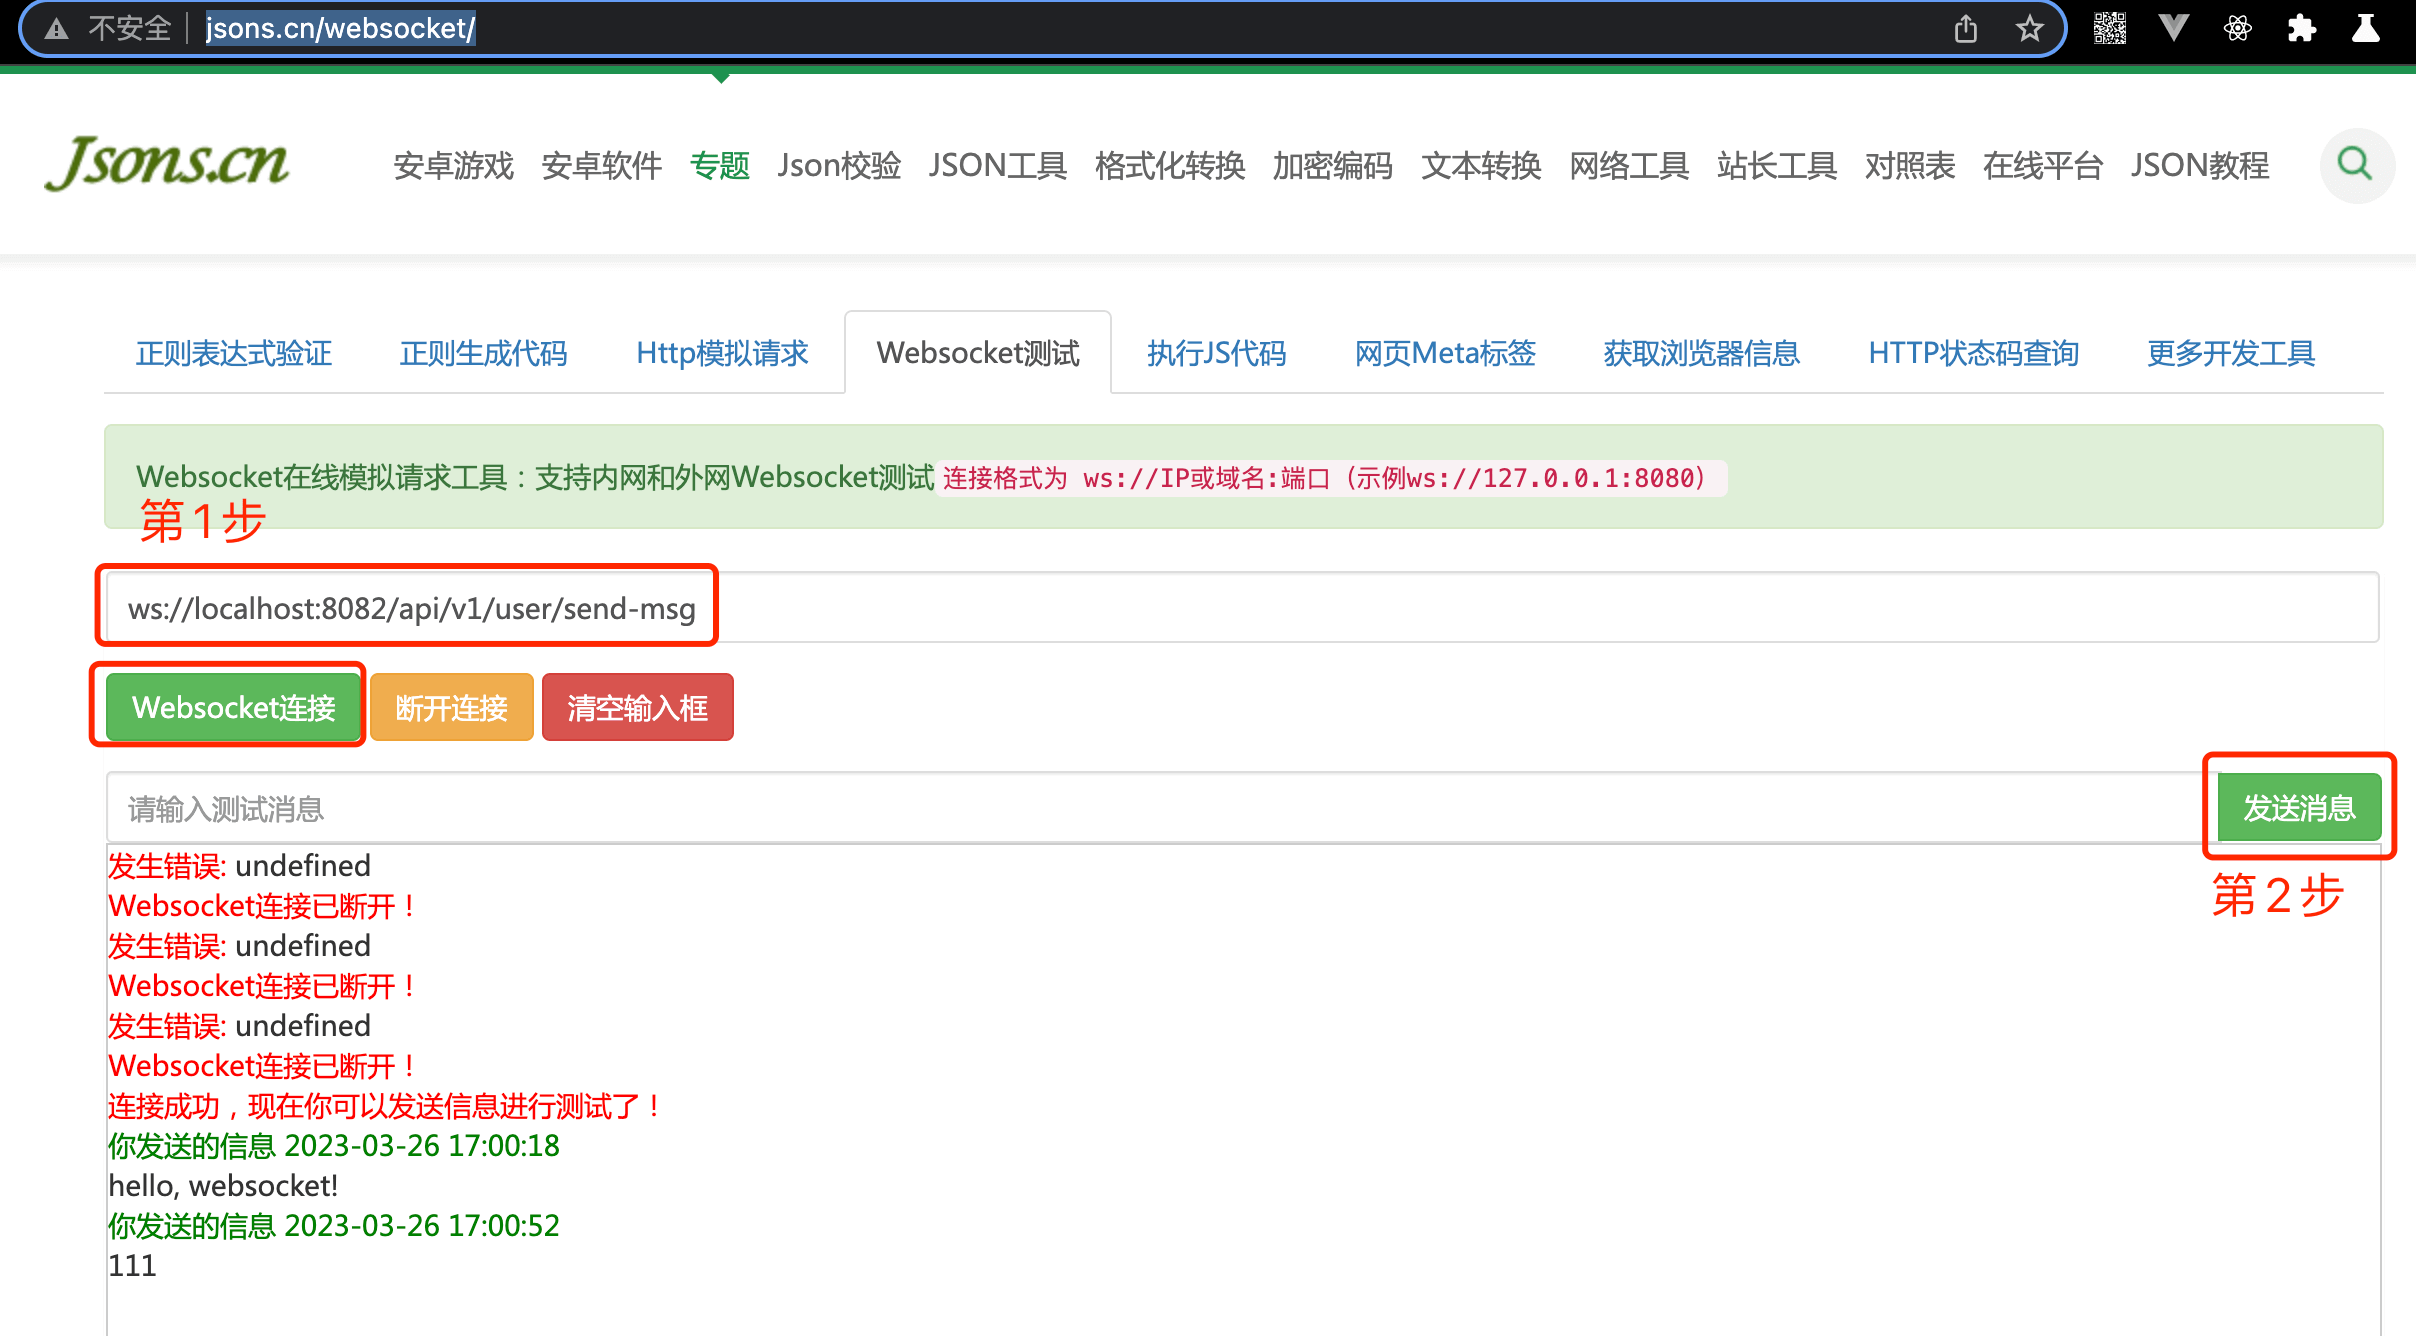Viewport: 2416px width, 1336px height.
Task: Switch to the 正则表达式验证 tab
Action: coord(234,353)
